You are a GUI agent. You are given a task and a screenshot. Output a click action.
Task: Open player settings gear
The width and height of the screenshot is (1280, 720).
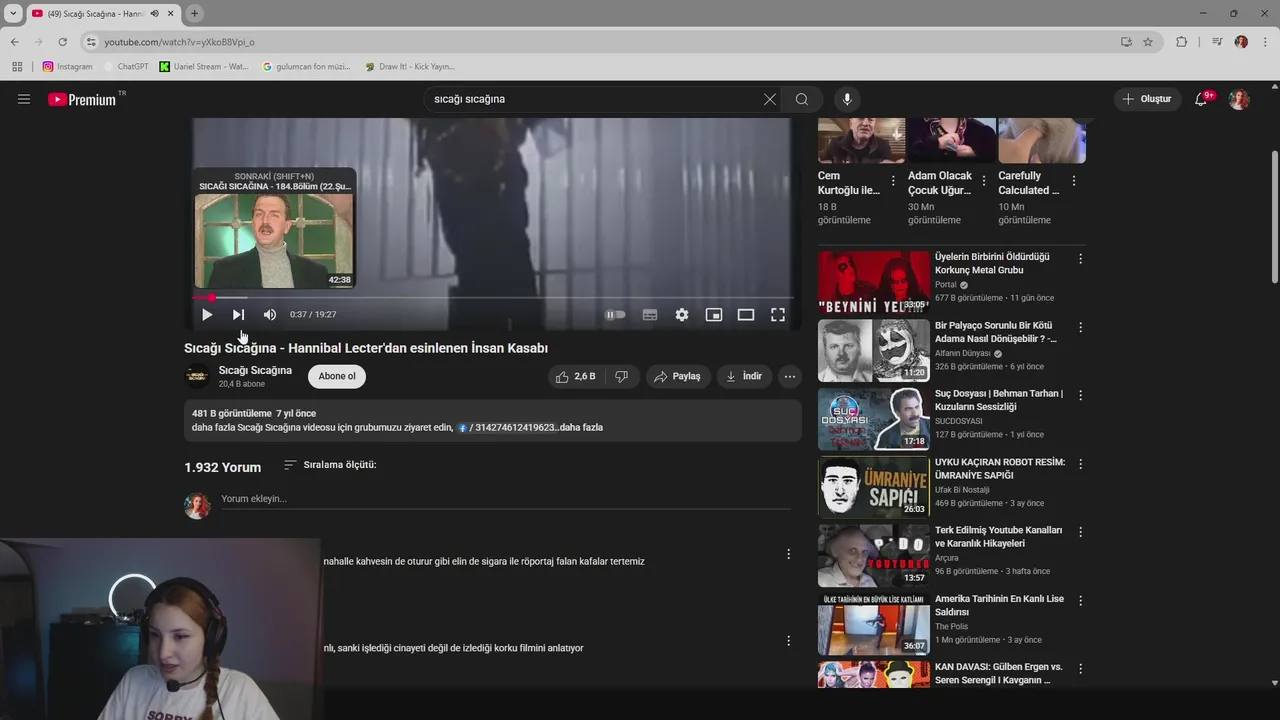682,314
